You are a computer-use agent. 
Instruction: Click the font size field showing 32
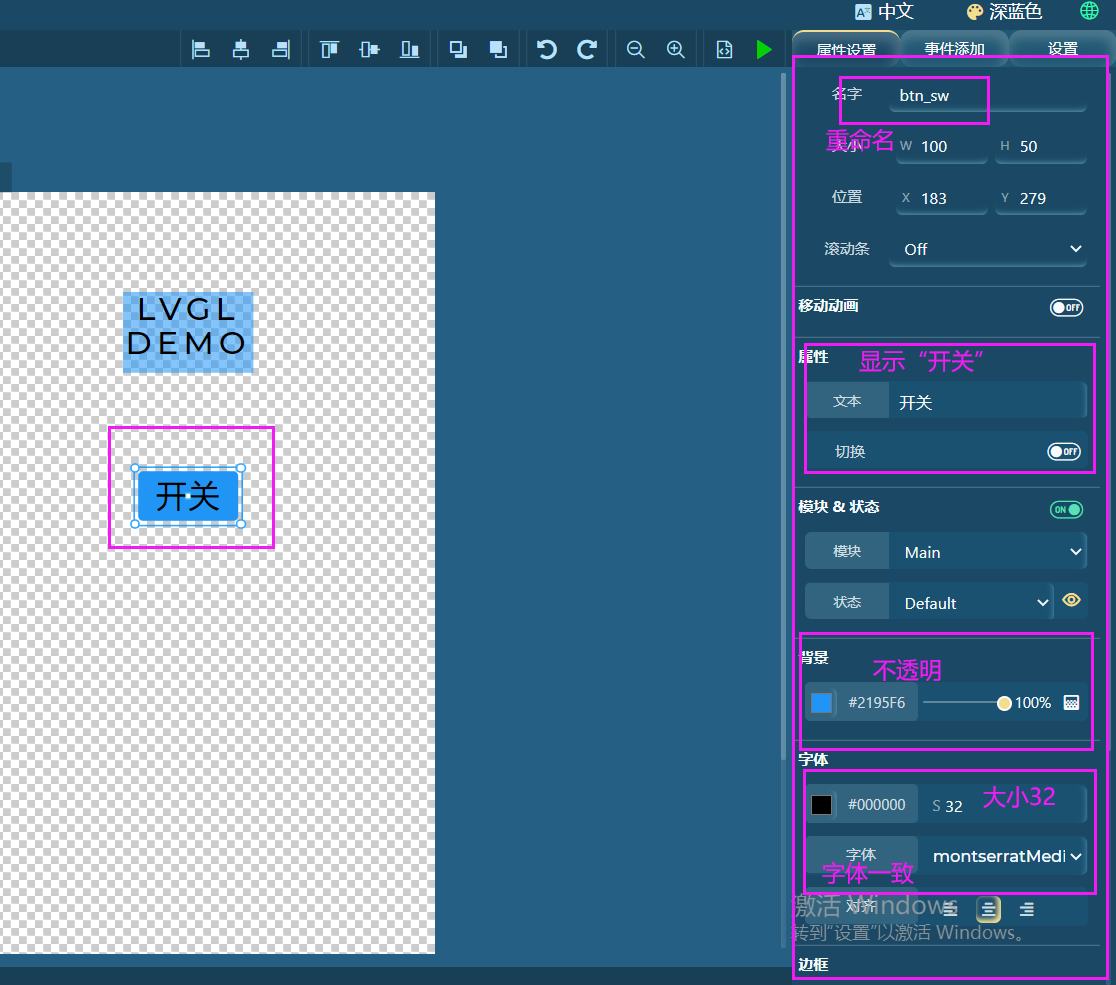tap(1002, 805)
